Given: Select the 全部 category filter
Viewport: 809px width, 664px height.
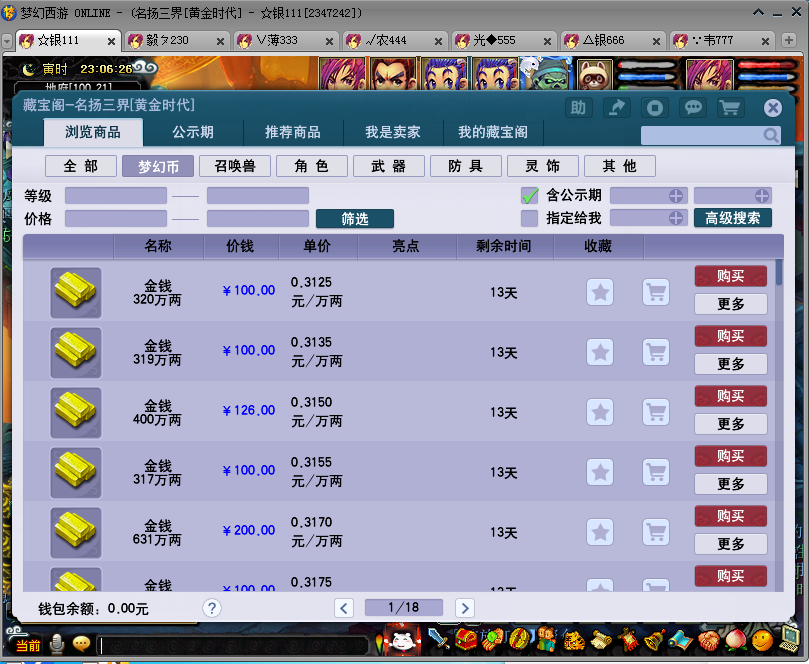Looking at the screenshot, I should (x=81, y=166).
